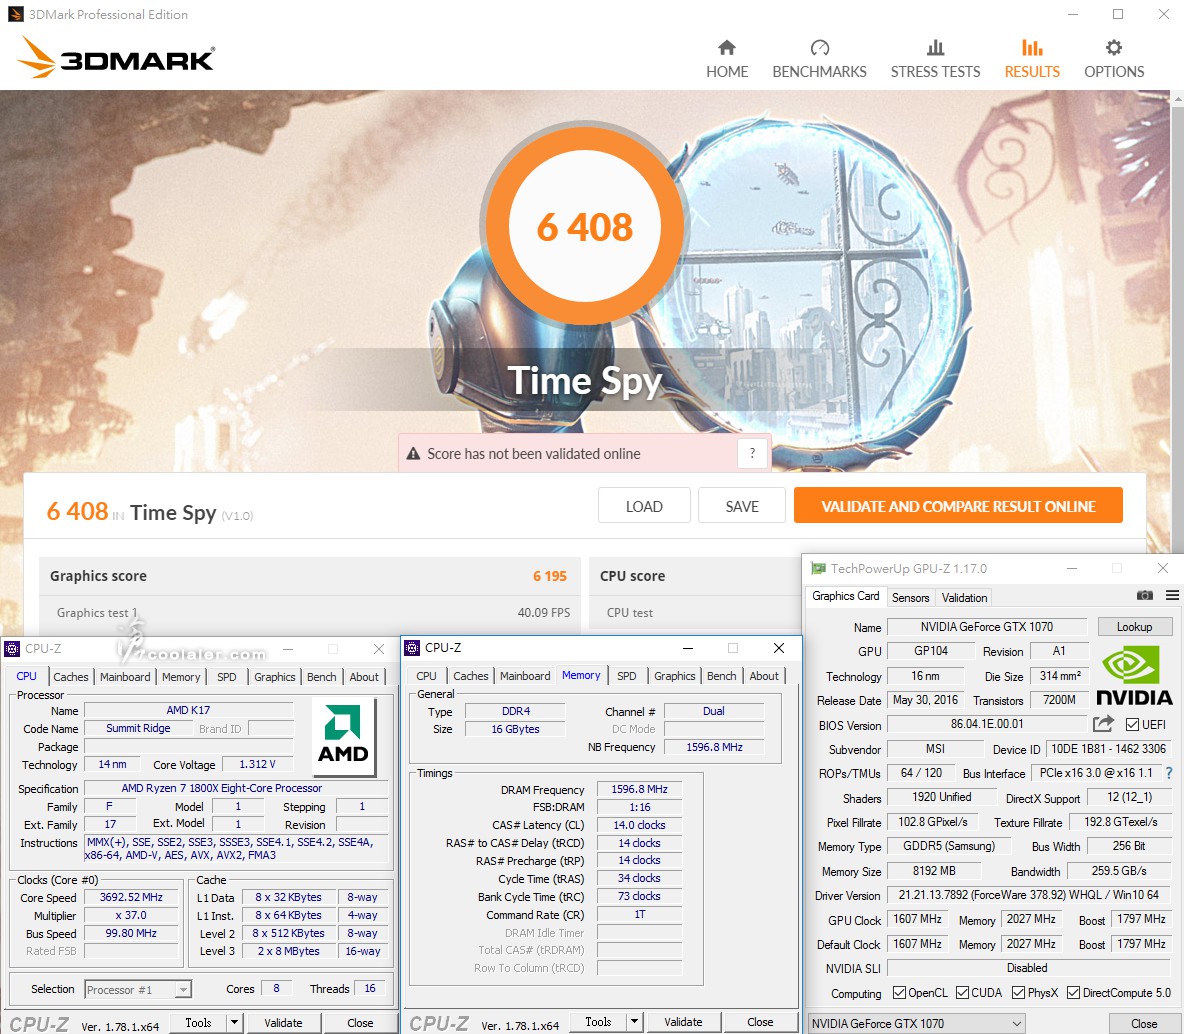Open the Processor #1 selection dropdown

tap(137, 989)
